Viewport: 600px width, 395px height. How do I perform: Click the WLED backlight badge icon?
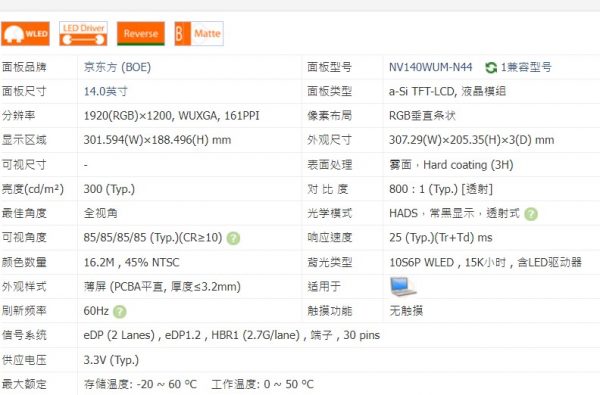26,34
